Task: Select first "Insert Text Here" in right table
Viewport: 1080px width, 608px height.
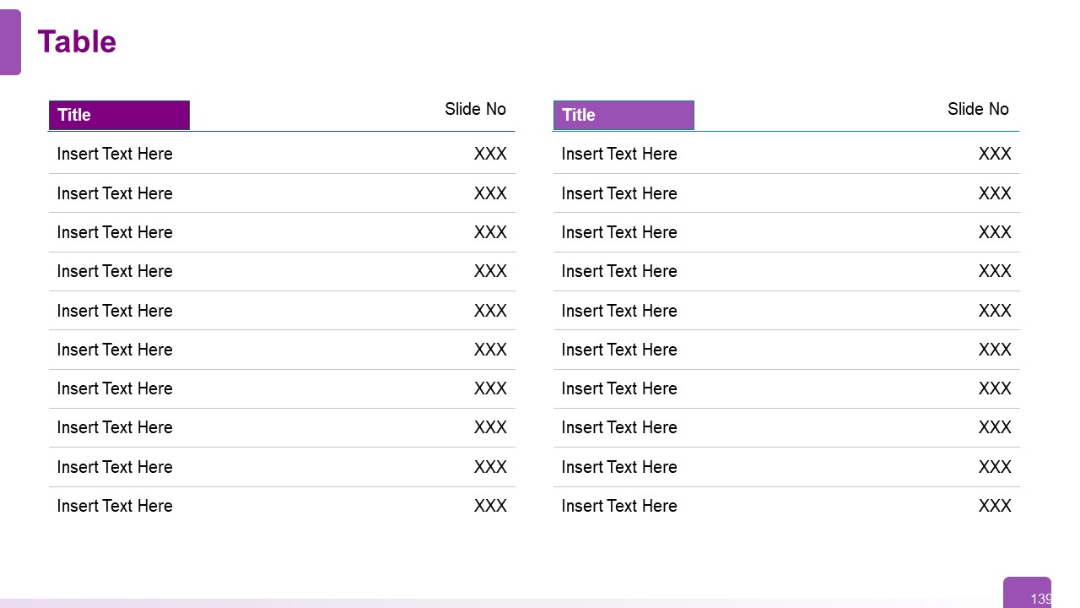Action: (x=619, y=154)
